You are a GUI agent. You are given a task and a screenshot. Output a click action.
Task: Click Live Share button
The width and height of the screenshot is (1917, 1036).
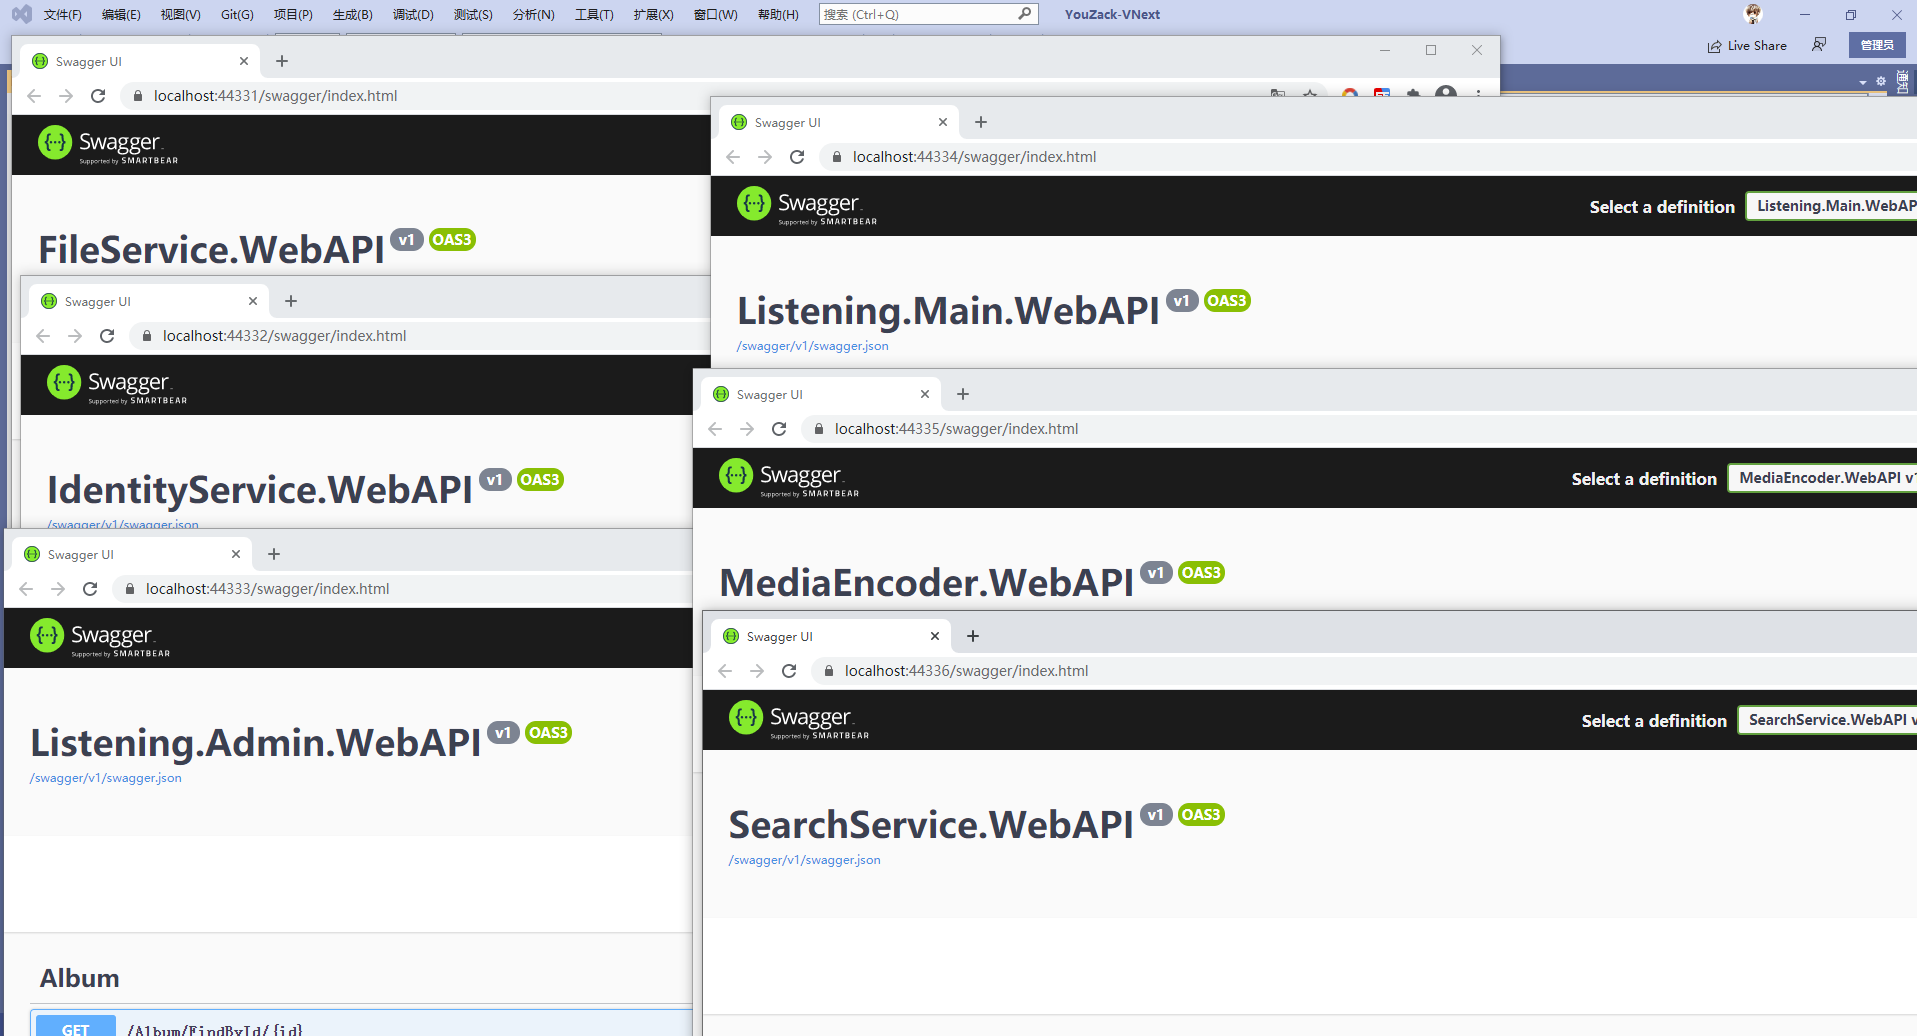click(x=1747, y=45)
